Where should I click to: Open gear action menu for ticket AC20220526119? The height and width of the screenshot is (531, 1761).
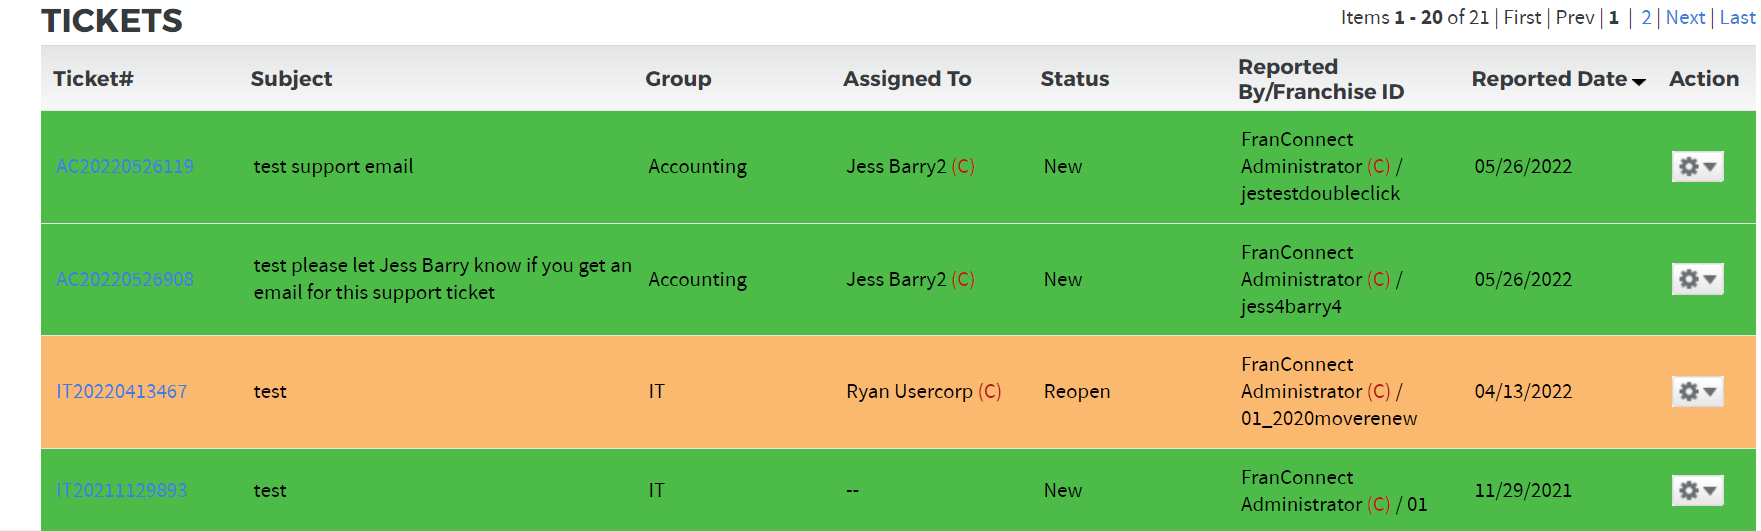pyautogui.click(x=1697, y=167)
